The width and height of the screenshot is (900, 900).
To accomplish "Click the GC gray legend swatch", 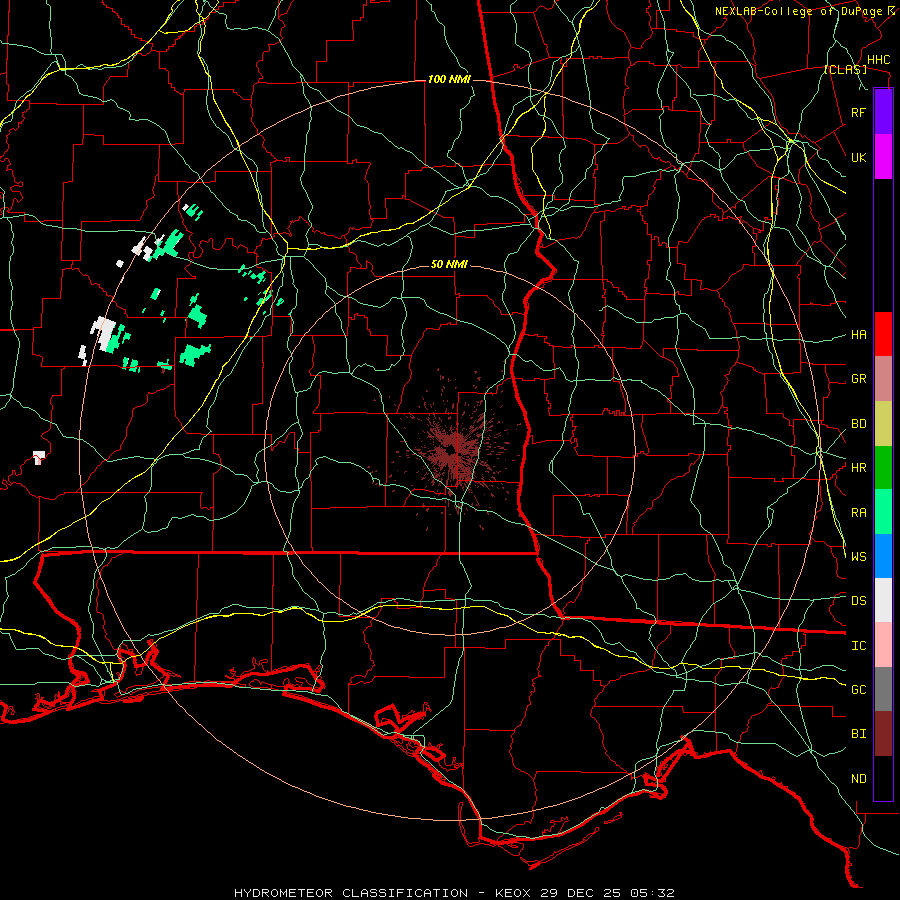I will [883, 689].
